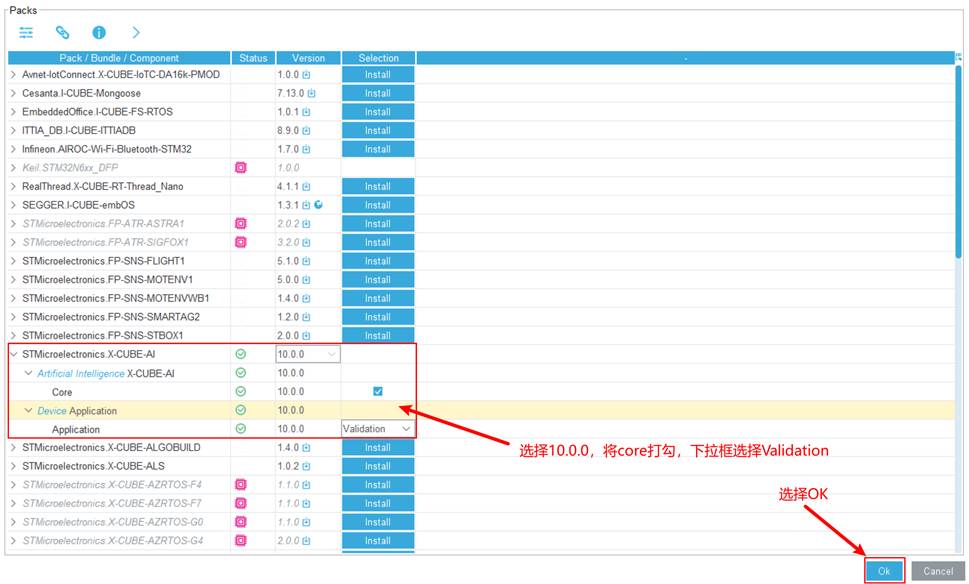Select the Application component row label
The image size is (969, 584).
75,429
